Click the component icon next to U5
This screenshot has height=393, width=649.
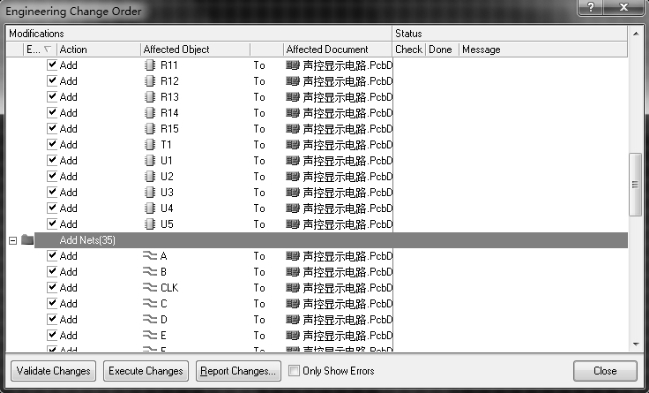tap(150, 224)
